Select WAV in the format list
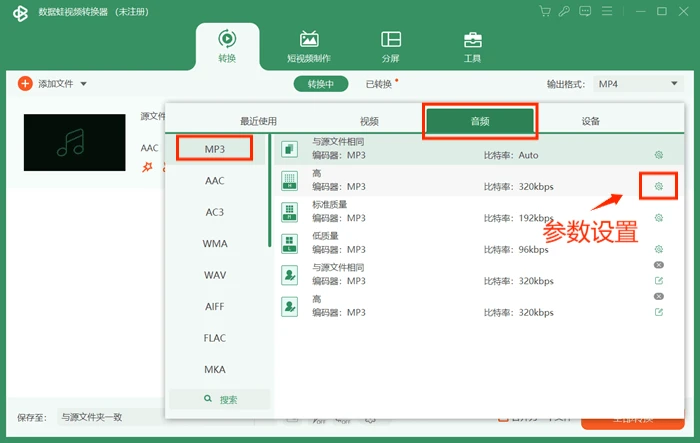700x443 pixels. click(215, 275)
